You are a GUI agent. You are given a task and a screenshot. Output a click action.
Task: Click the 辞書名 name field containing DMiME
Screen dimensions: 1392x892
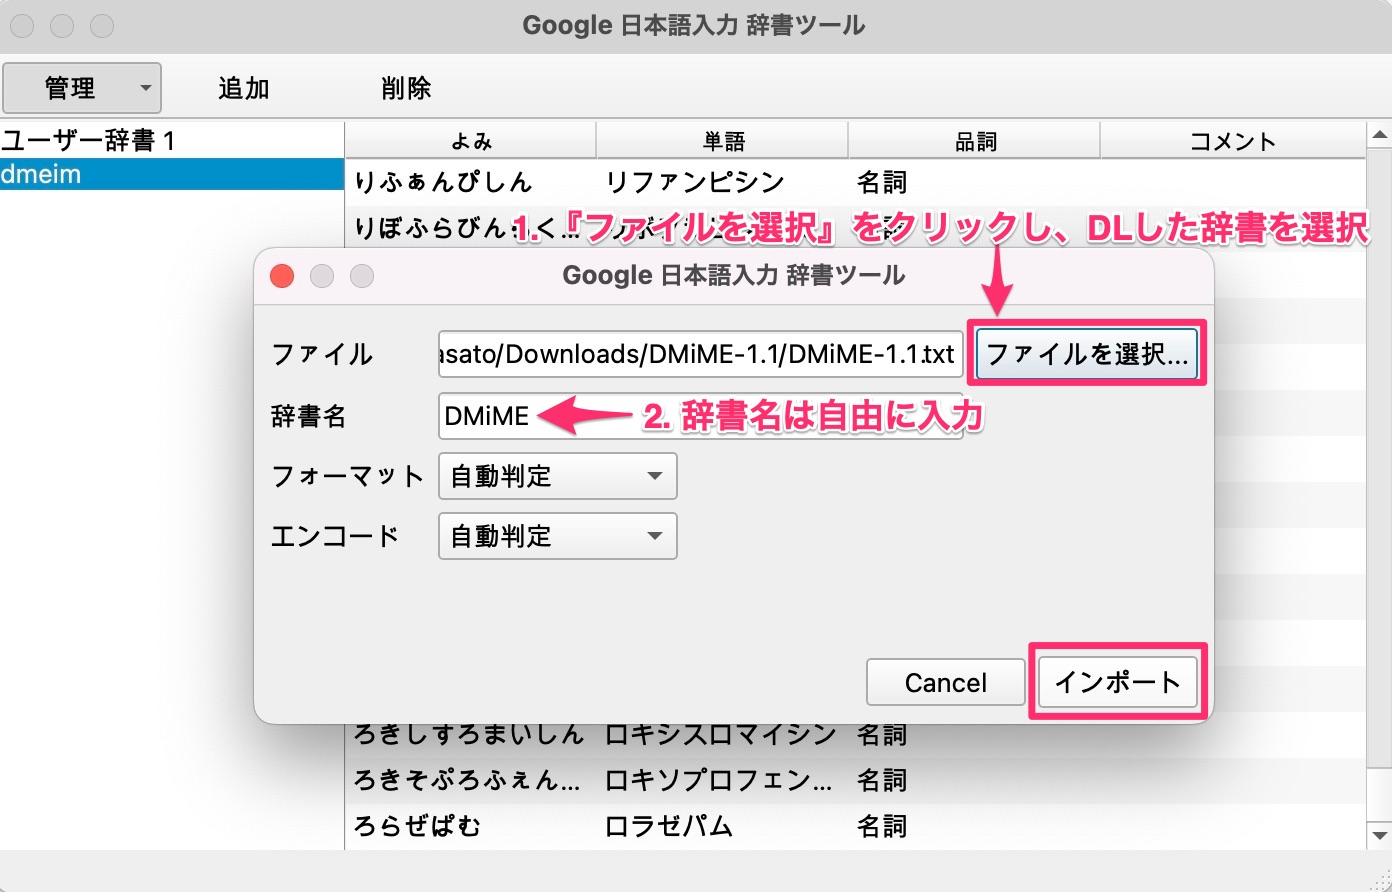(700, 416)
